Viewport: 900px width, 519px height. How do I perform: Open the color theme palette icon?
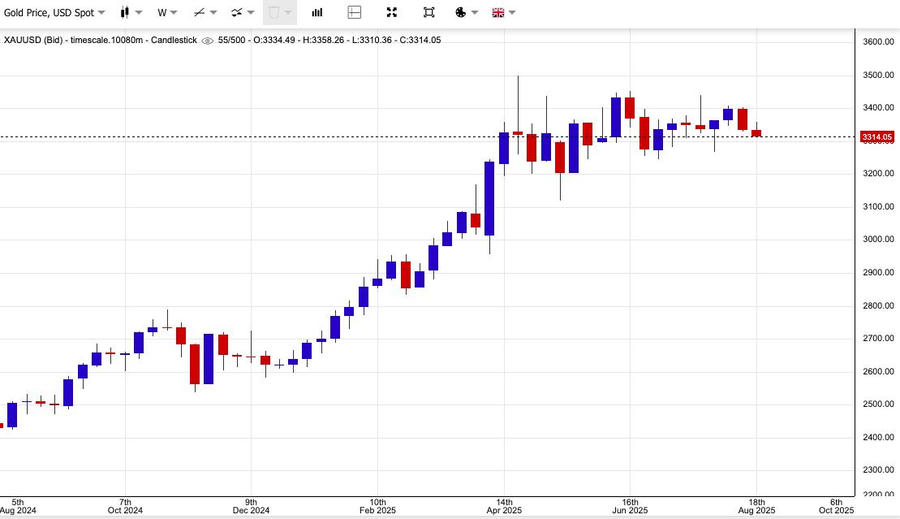point(461,13)
